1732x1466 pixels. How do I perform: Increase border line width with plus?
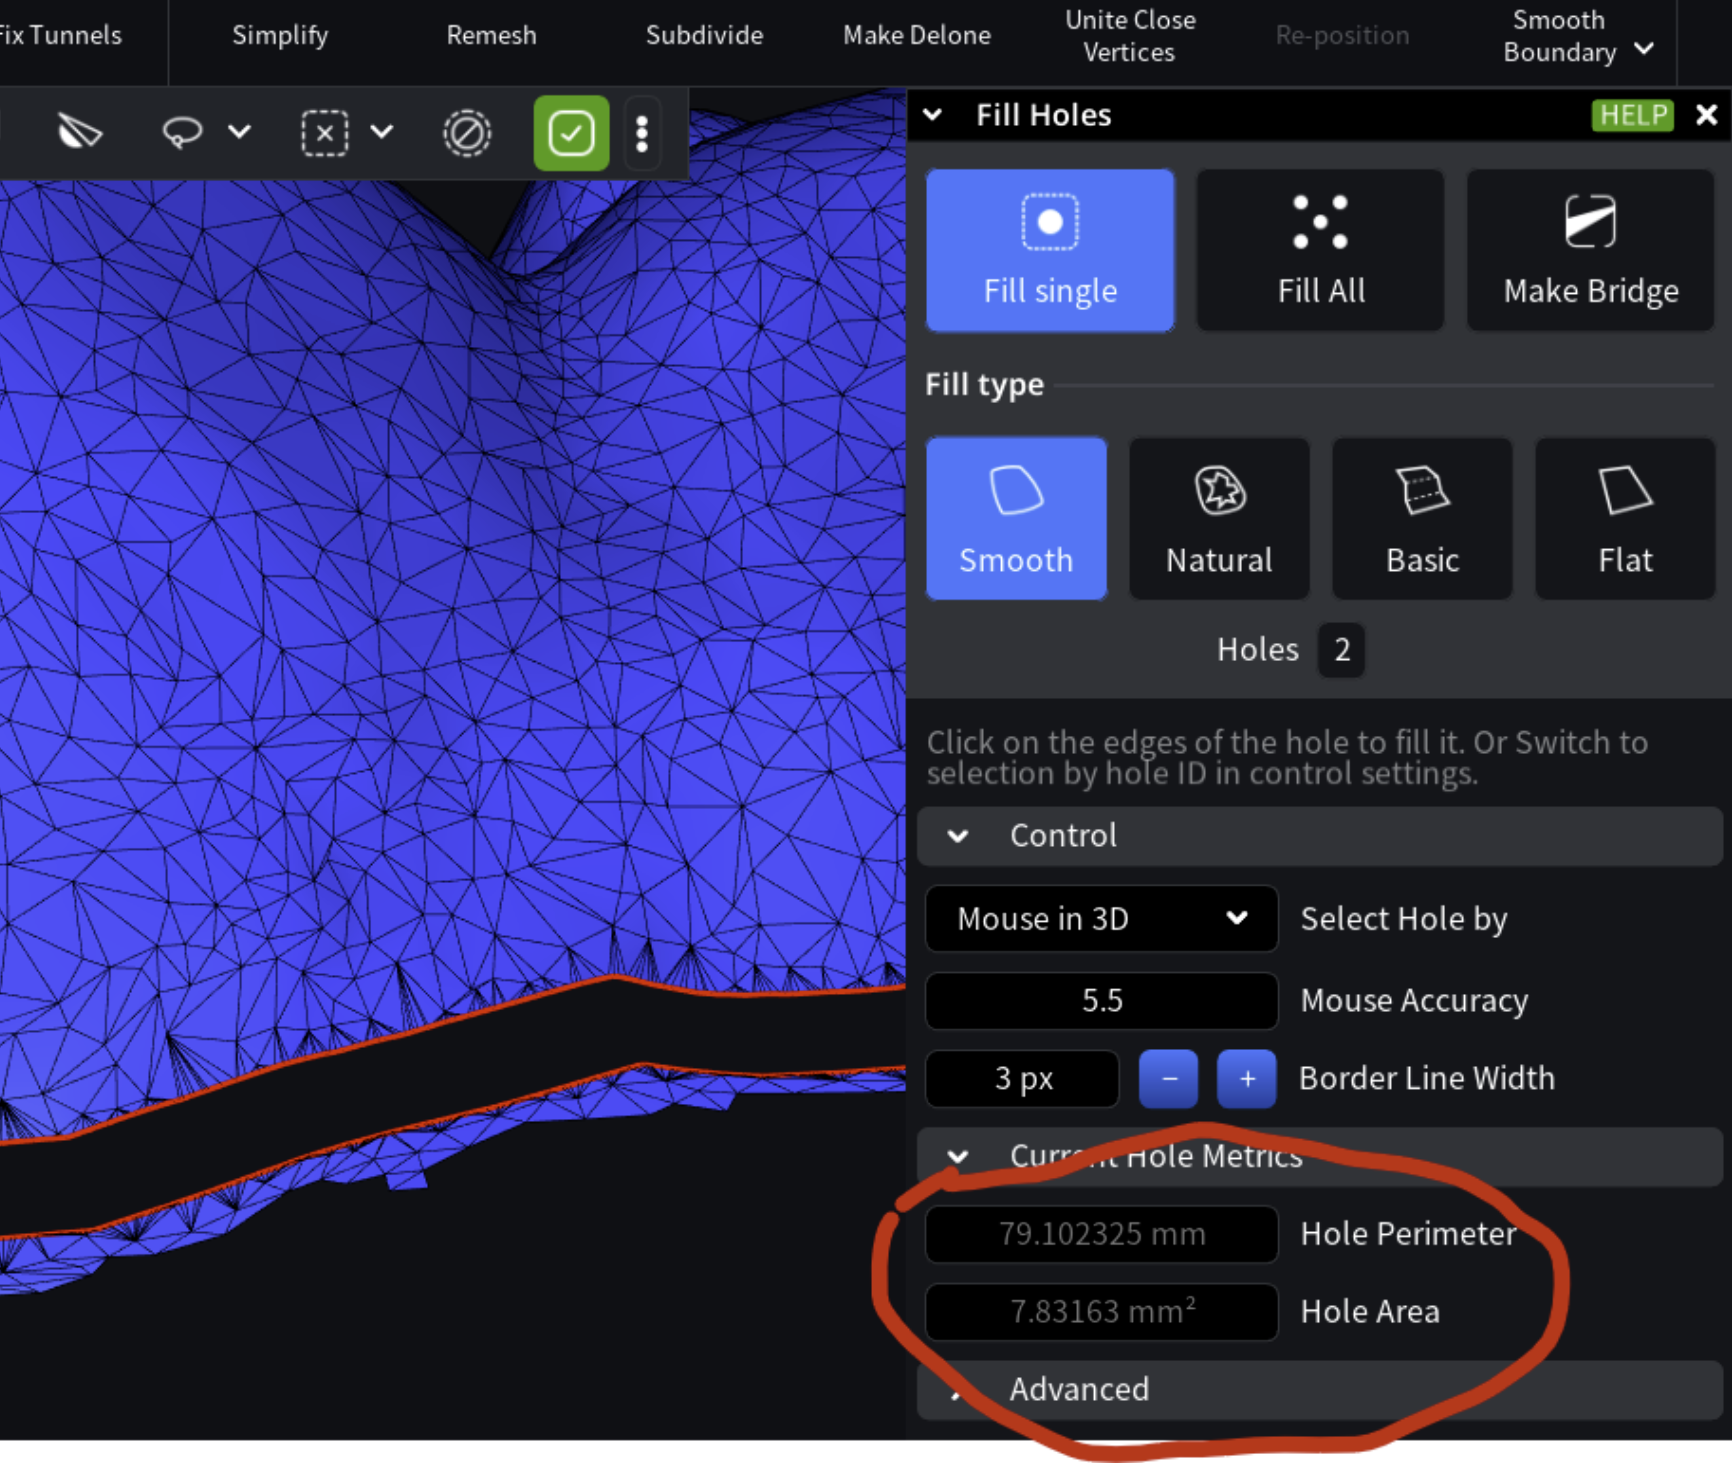click(1246, 1079)
